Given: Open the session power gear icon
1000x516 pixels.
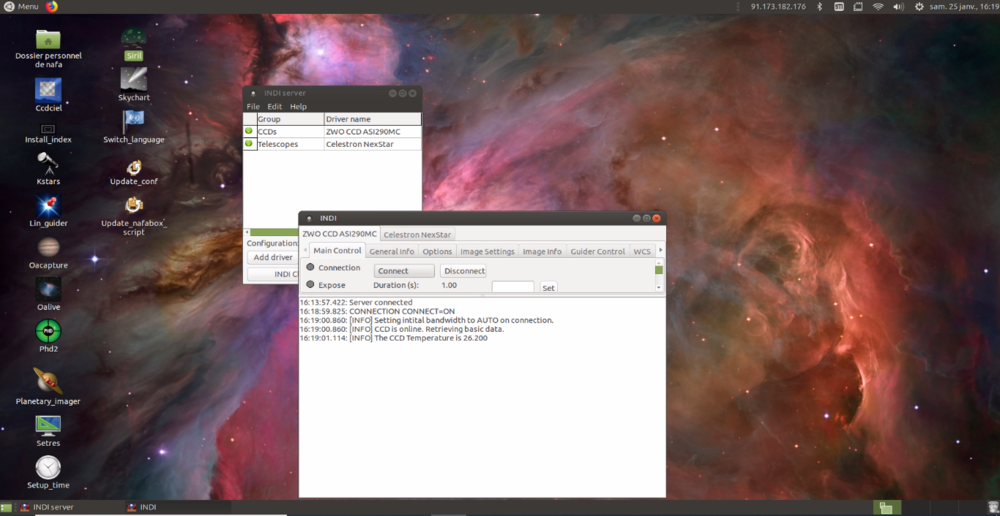Looking at the screenshot, I should coord(919,6).
